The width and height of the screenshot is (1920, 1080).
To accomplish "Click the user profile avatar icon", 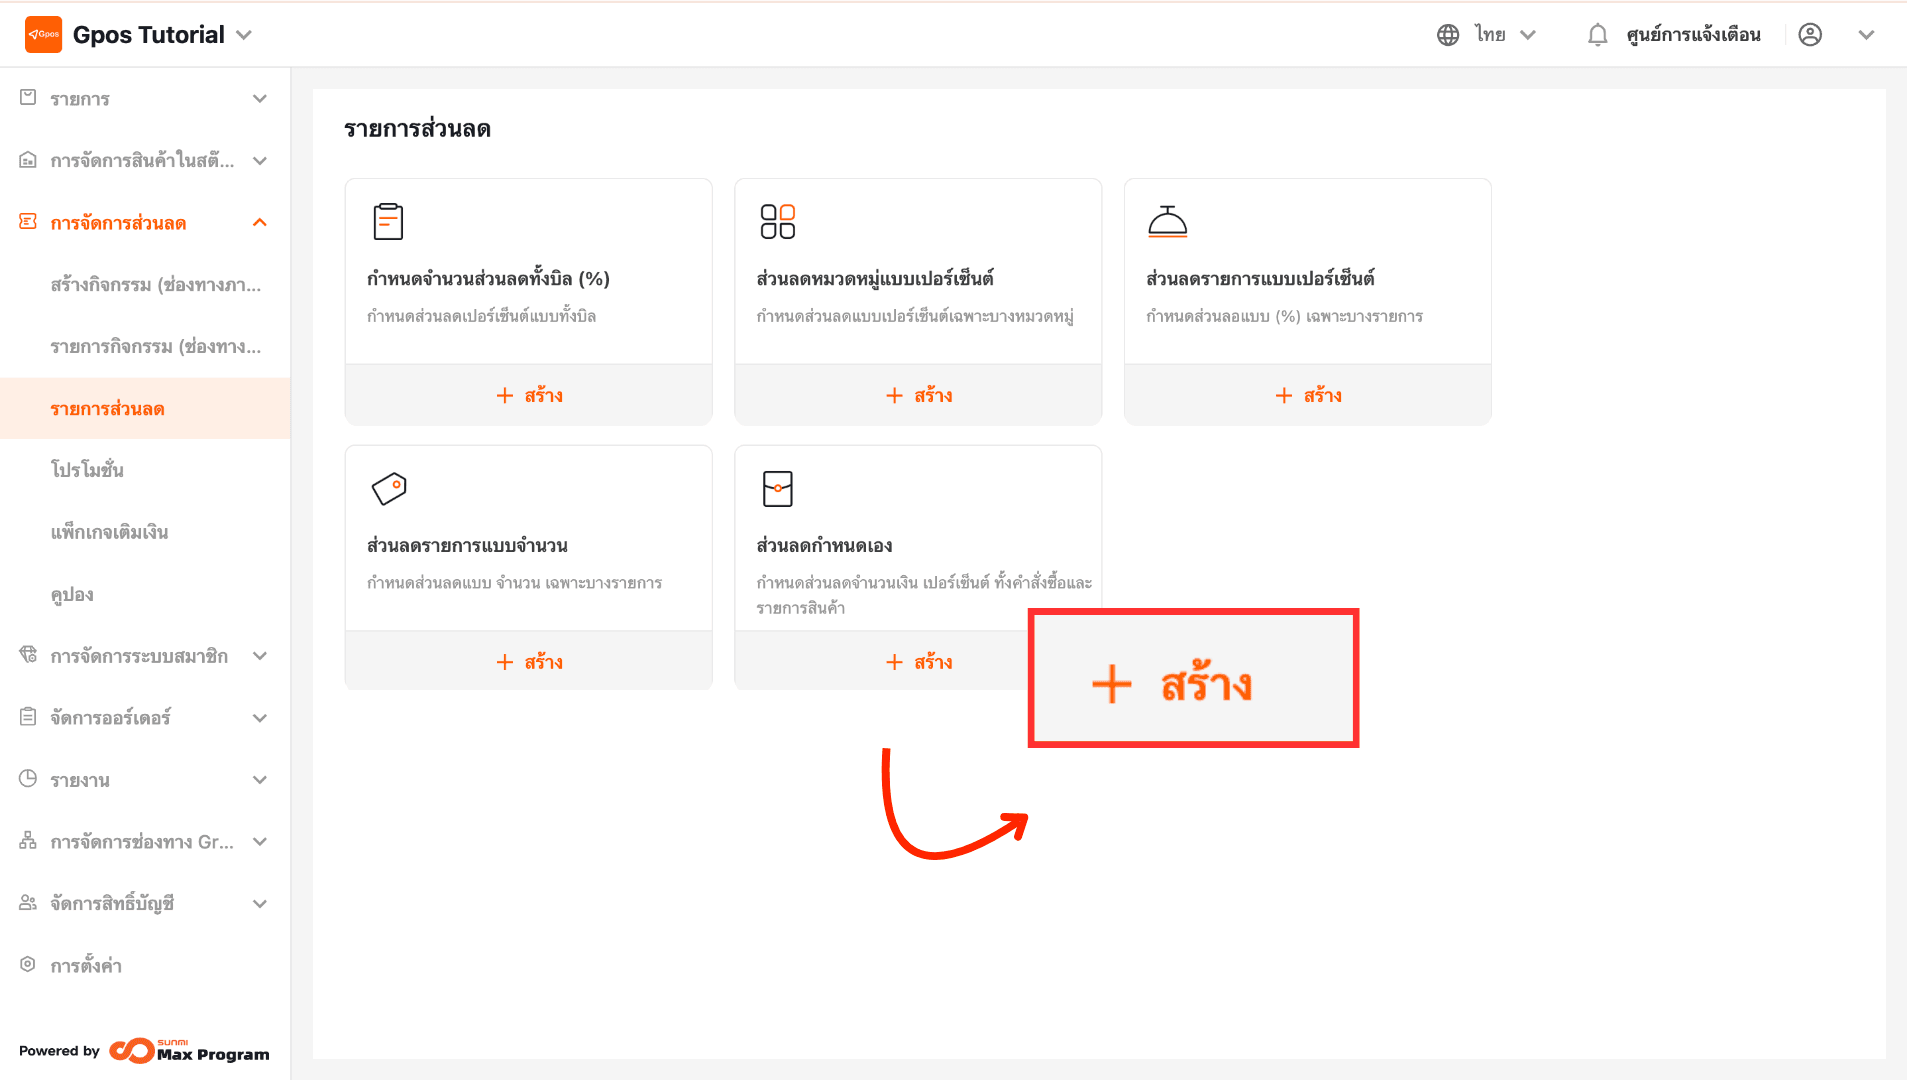I will (1809, 35).
